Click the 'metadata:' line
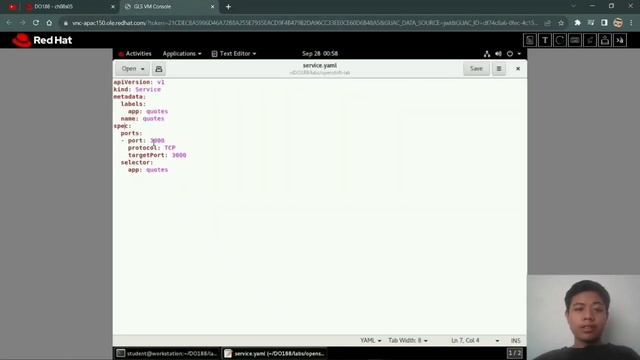Image resolution: width=640 pixels, height=360 pixels. click(129, 97)
